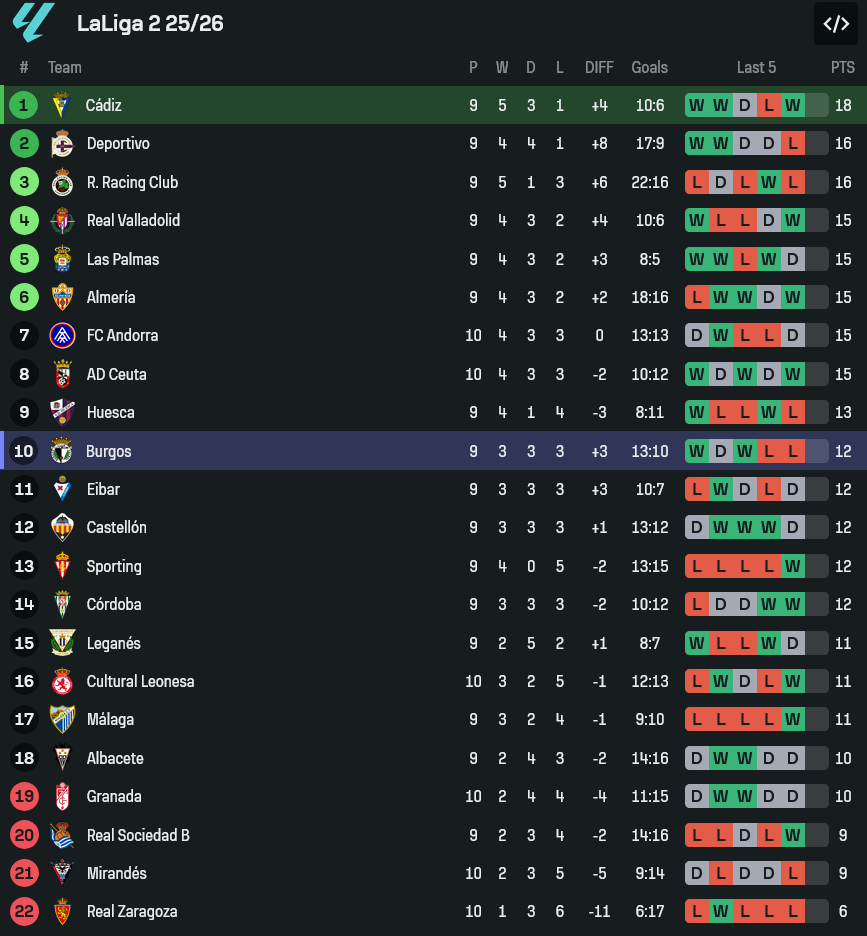Open the Almería team link
This screenshot has height=936, width=867.
(111, 297)
